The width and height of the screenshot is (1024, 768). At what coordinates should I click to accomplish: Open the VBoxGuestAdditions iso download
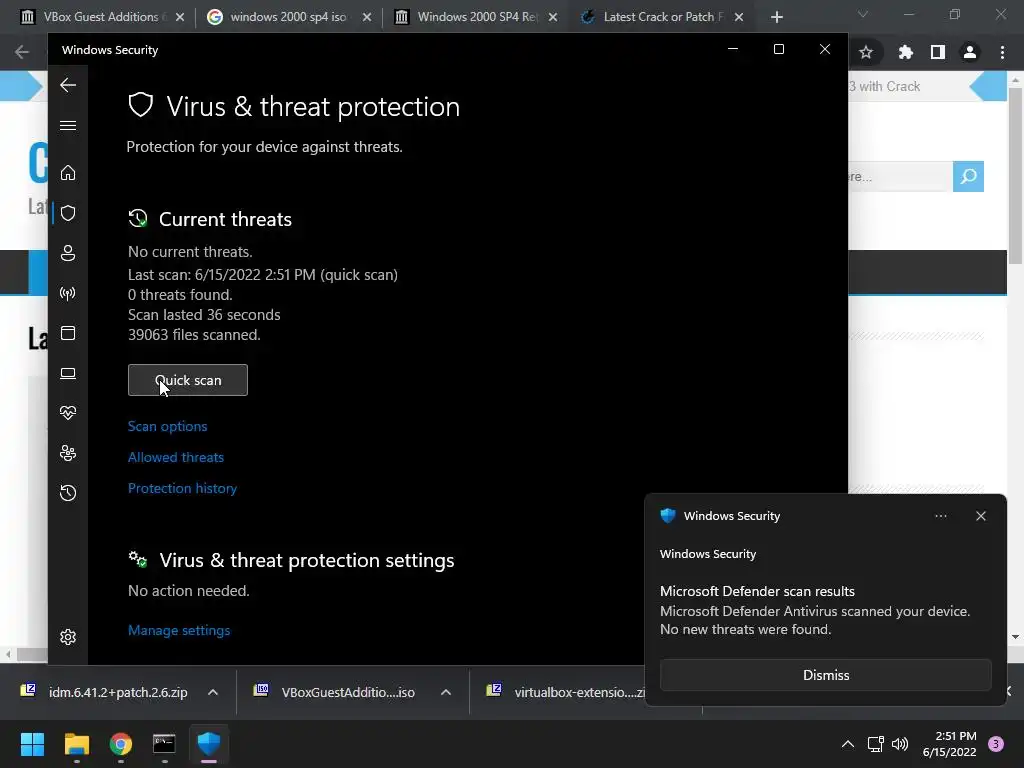point(334,692)
